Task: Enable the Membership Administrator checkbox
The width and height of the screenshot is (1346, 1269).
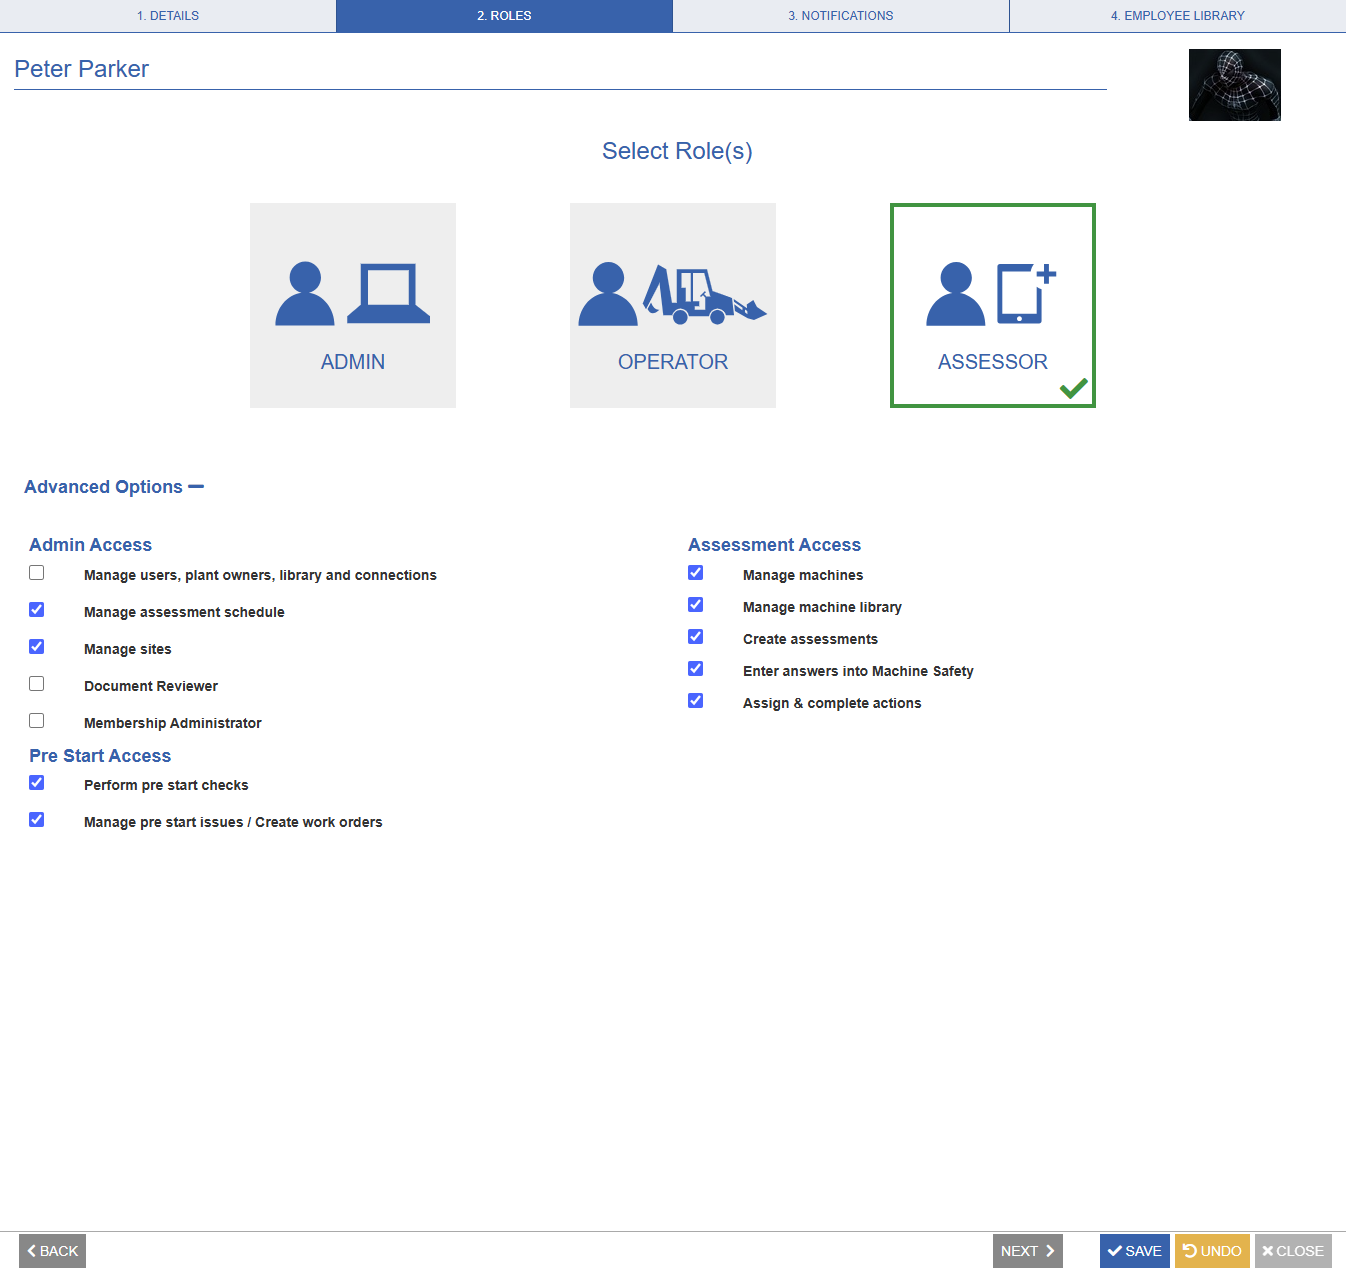Action: click(37, 721)
